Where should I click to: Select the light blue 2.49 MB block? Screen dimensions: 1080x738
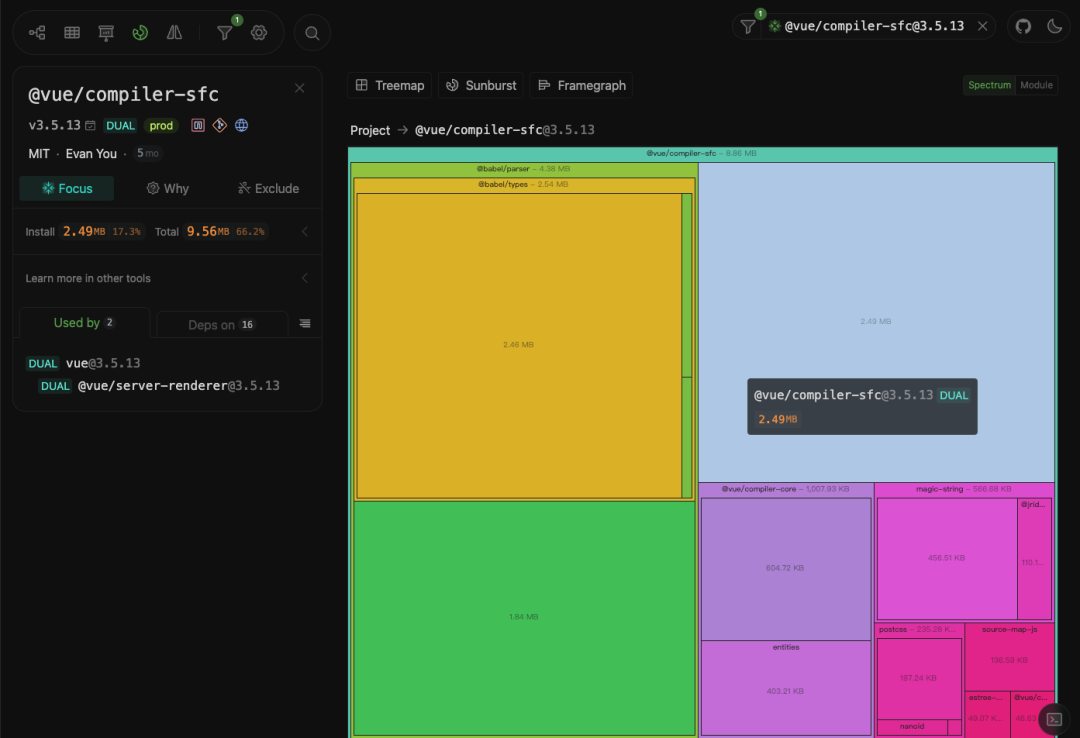click(x=876, y=322)
